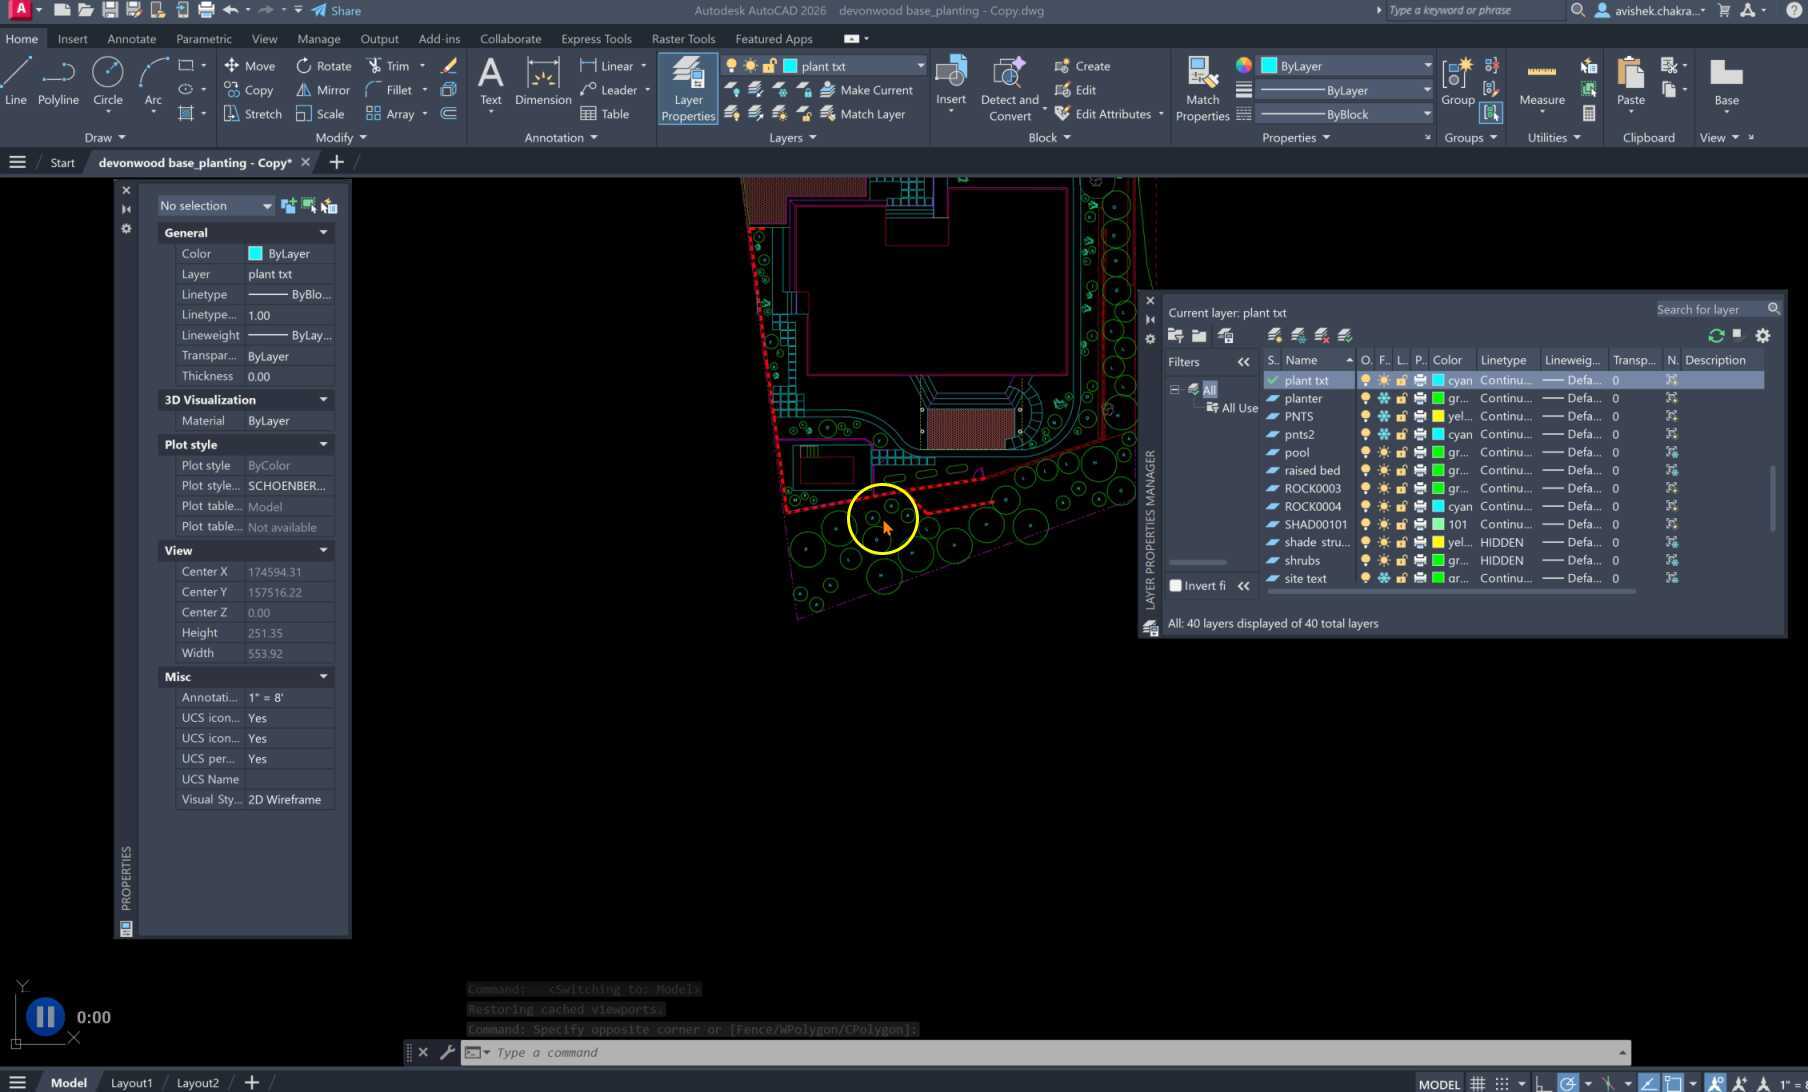
Task: Toggle freeze state of PNTS layer
Action: click(x=1384, y=417)
